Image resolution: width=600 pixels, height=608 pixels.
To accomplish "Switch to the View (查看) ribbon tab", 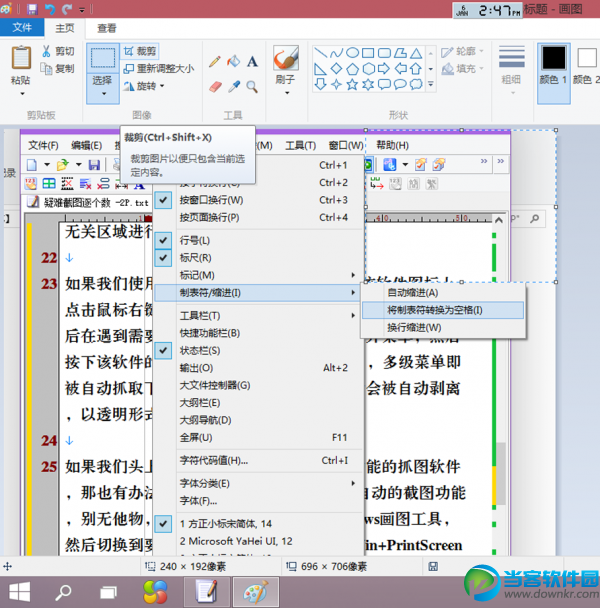I will pyautogui.click(x=106, y=28).
